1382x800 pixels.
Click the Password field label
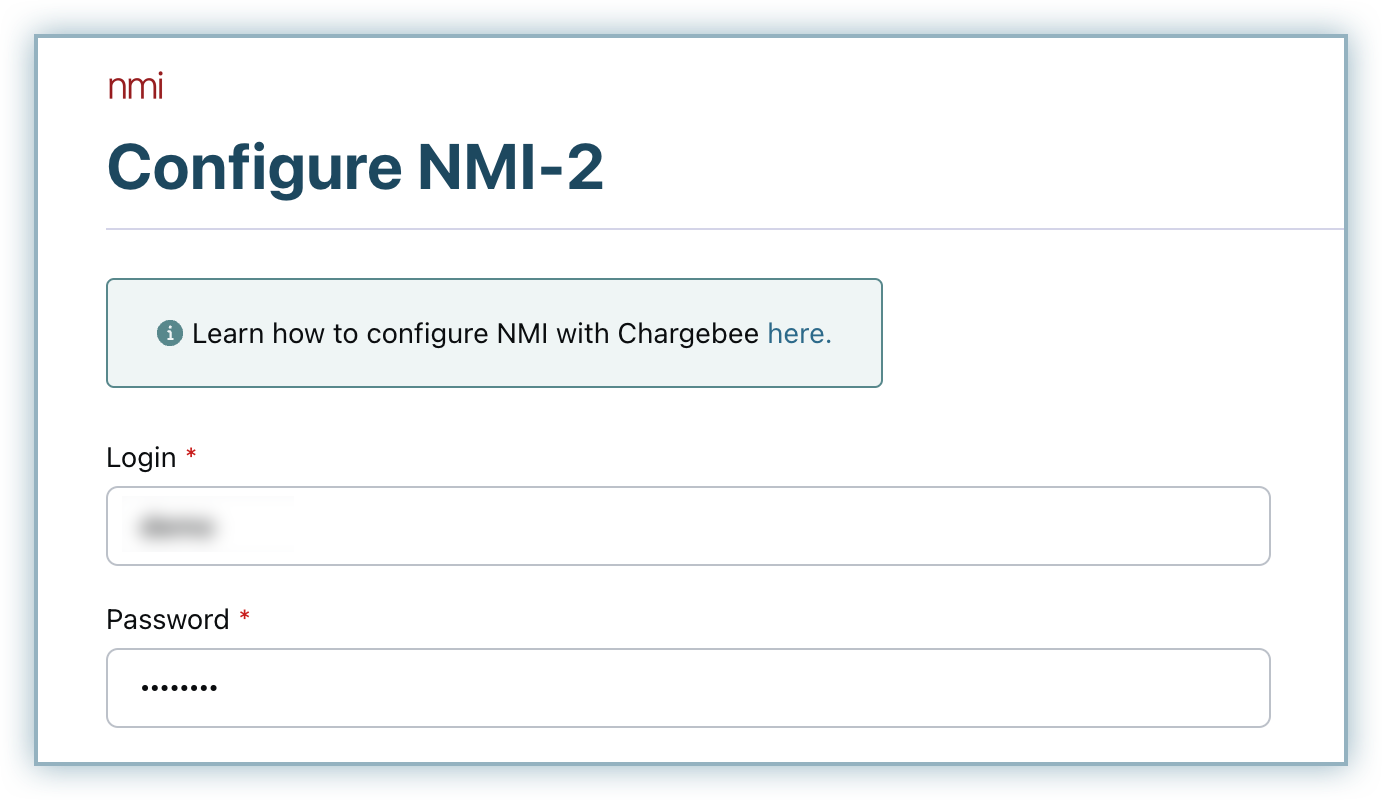pyautogui.click(x=168, y=620)
